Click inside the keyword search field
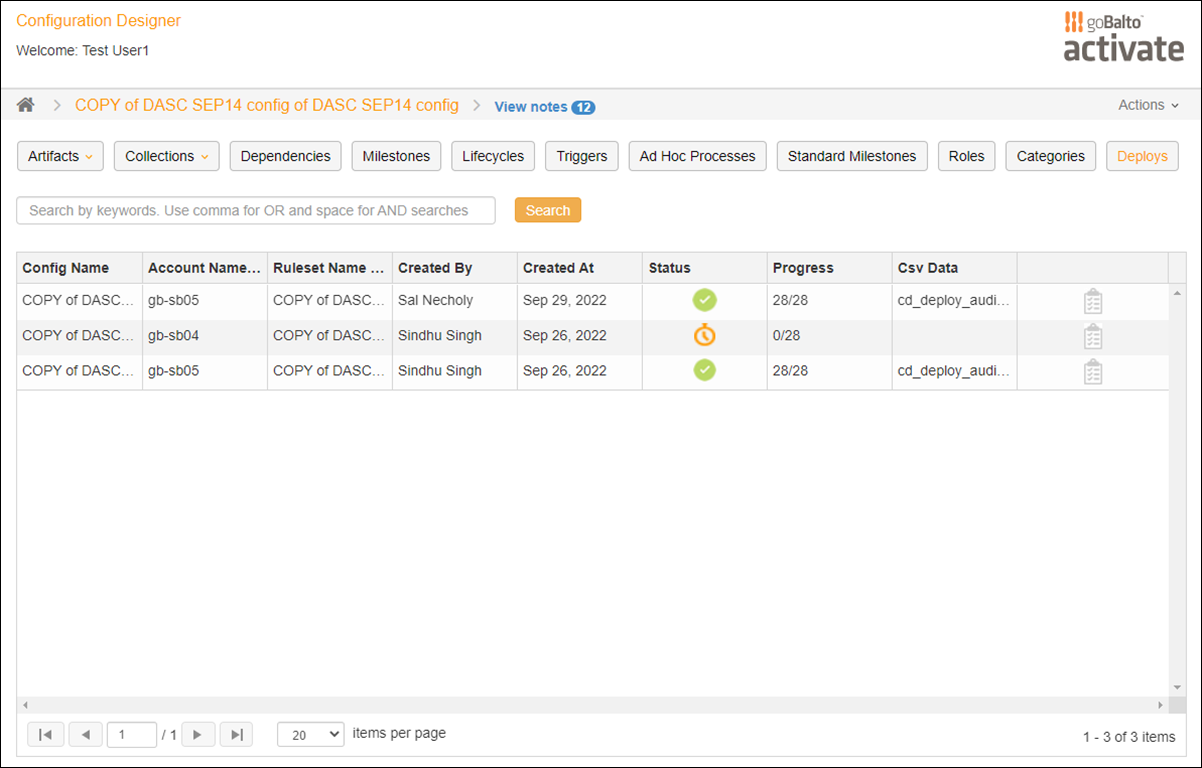 [255, 210]
